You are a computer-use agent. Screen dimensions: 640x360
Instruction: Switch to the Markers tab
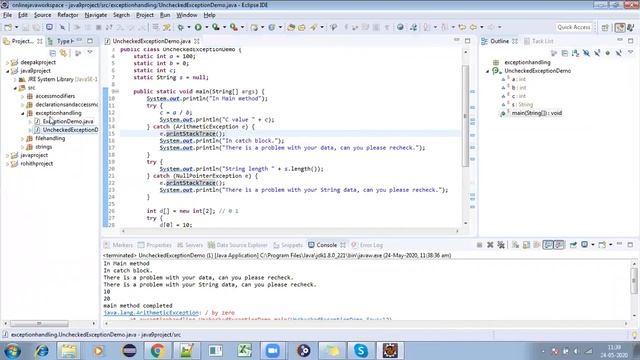click(118, 245)
